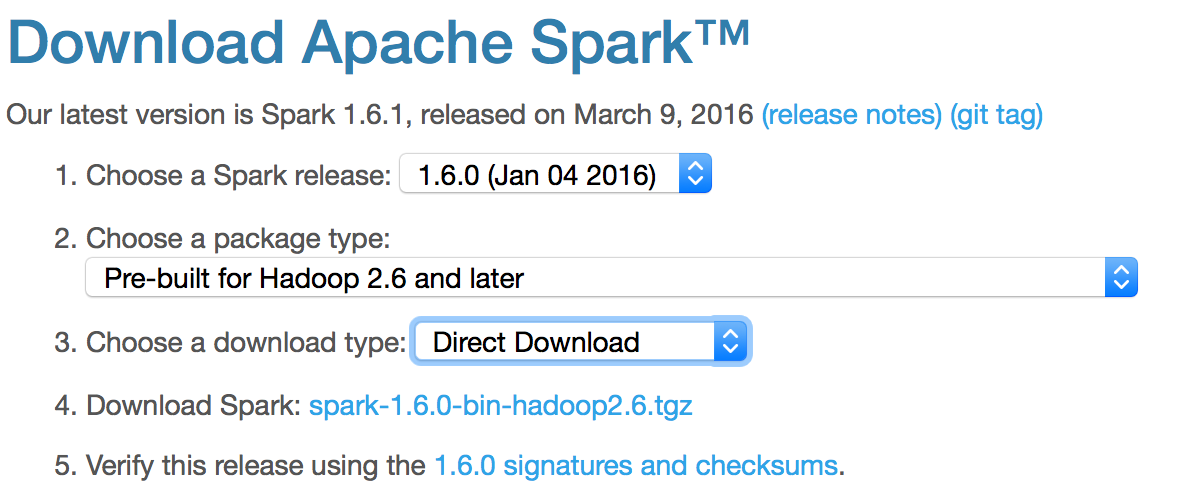Click the Download Apache Spark heading

pos(378,42)
